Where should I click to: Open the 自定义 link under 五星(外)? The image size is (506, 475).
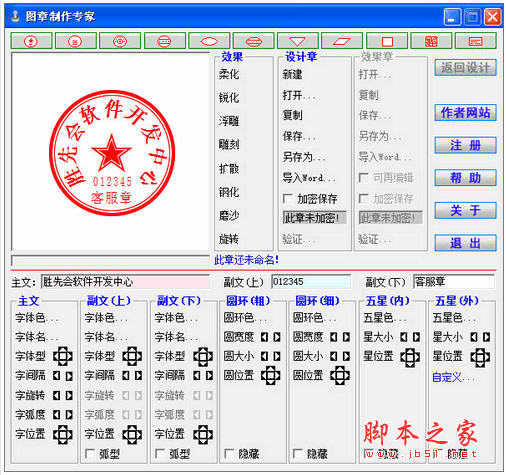coord(453,377)
